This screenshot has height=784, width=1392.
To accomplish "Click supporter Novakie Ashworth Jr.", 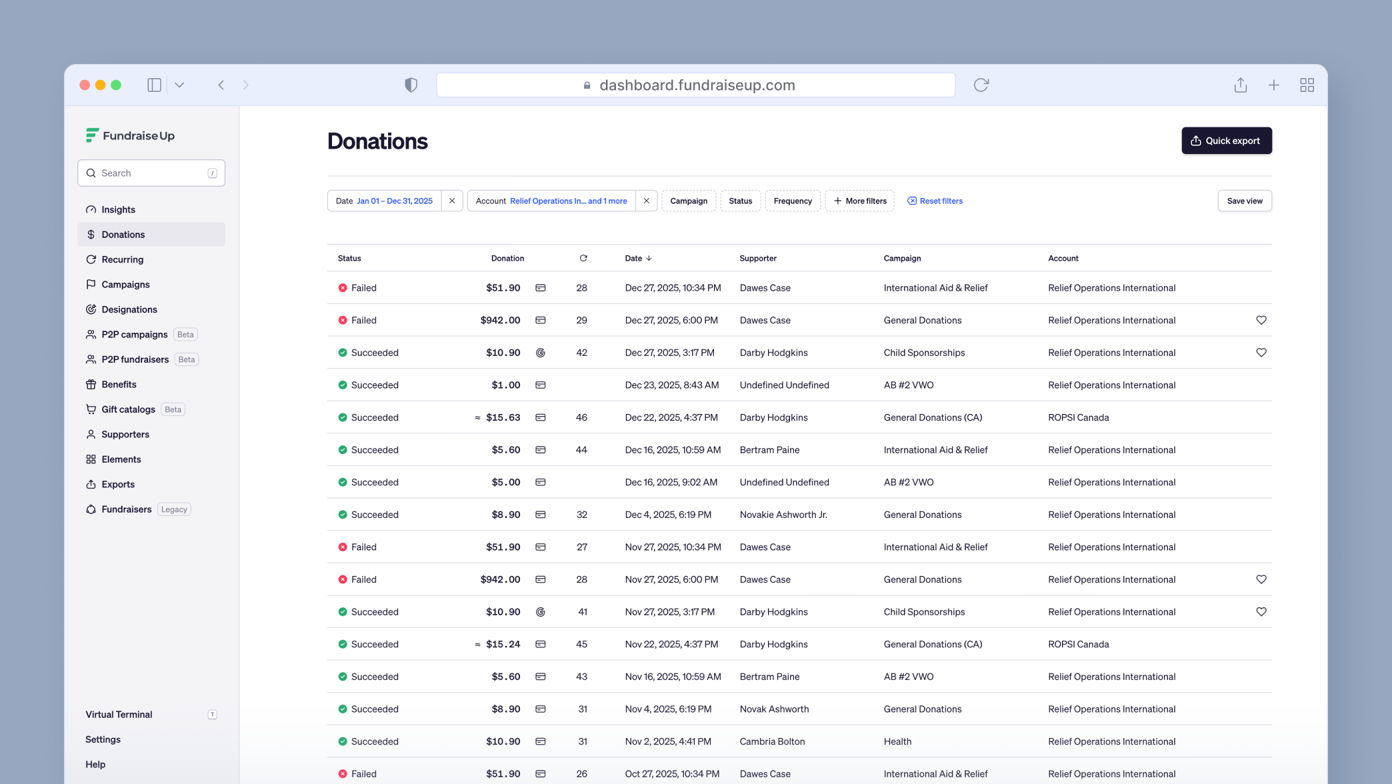I will [784, 515].
